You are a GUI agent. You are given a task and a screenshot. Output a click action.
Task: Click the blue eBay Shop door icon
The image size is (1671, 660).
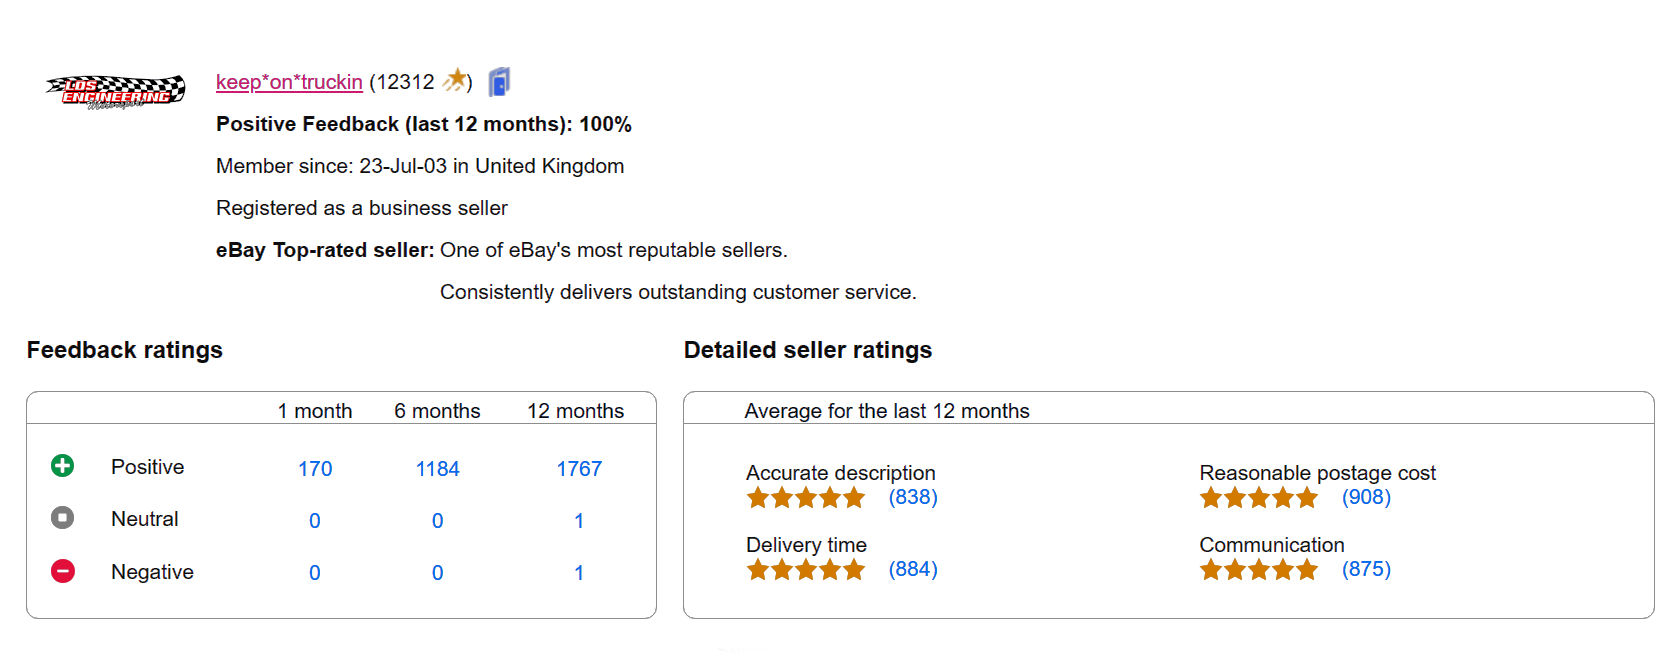point(499,82)
